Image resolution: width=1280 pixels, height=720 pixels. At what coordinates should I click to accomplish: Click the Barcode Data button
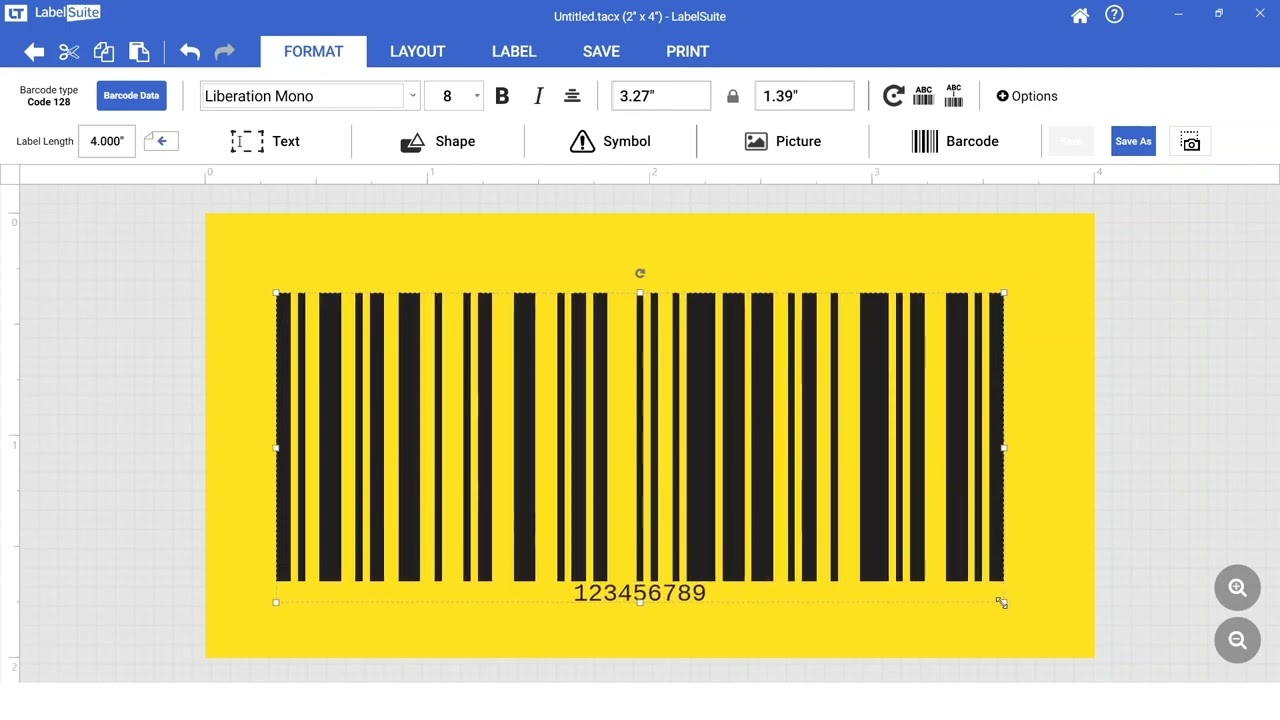tap(131, 96)
